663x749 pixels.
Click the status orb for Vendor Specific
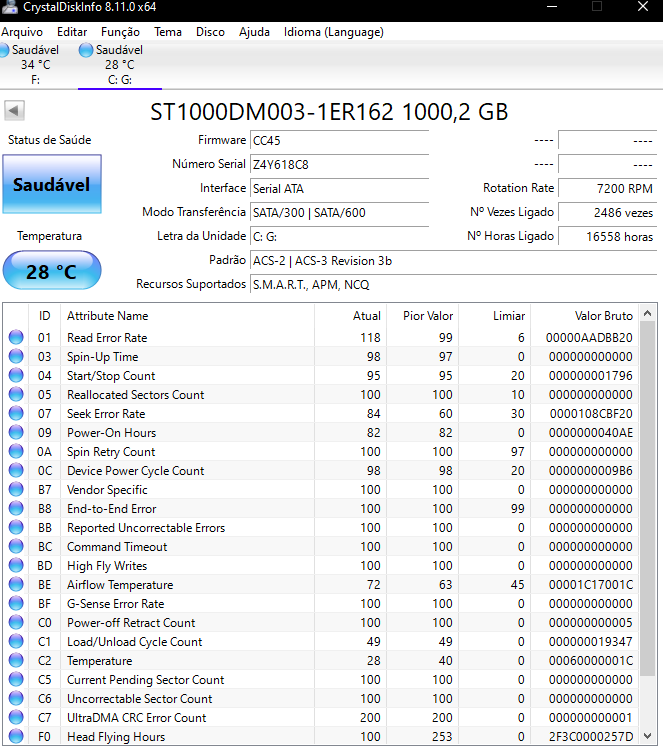(16, 490)
